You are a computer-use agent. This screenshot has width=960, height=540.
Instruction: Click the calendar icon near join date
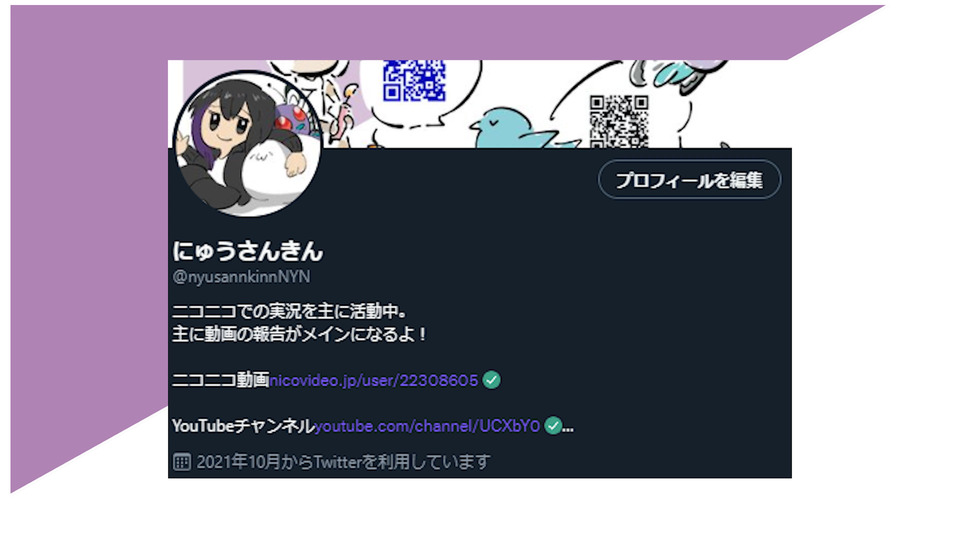tap(182, 462)
